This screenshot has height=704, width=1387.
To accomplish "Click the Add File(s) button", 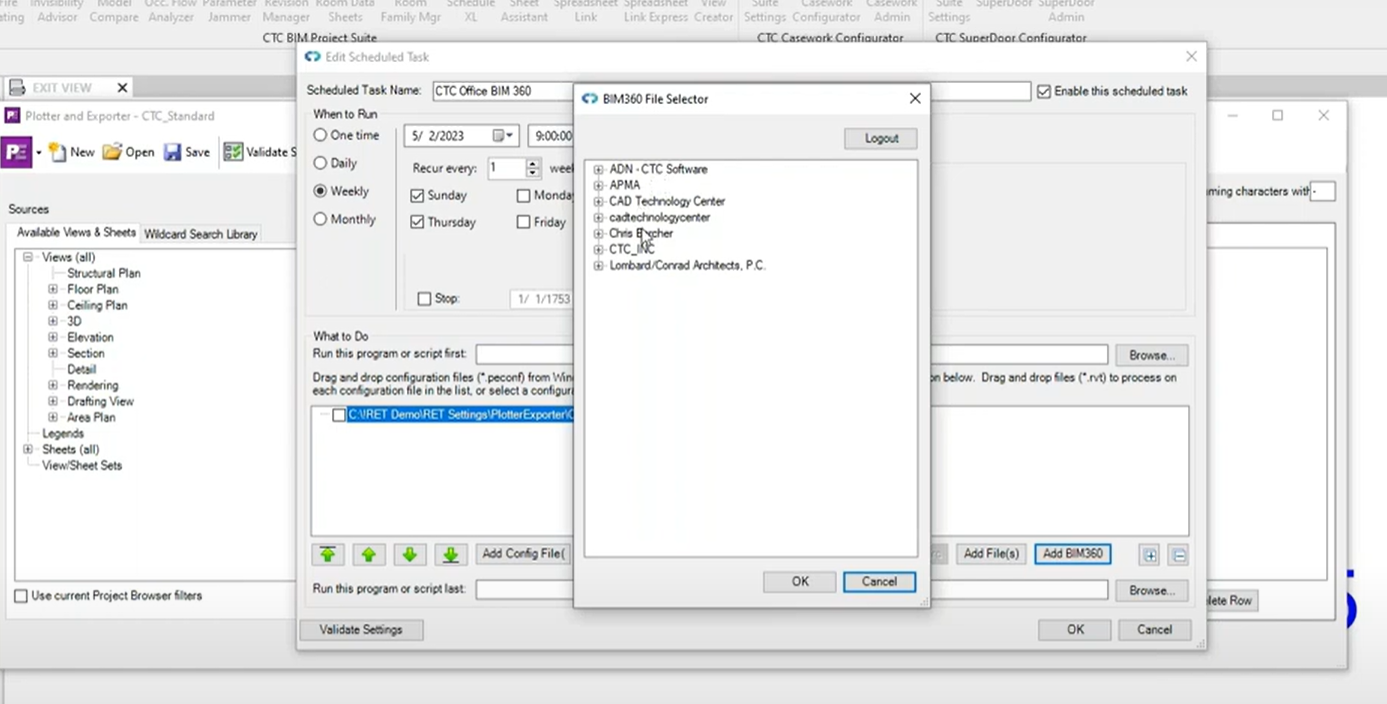I will [x=991, y=553].
